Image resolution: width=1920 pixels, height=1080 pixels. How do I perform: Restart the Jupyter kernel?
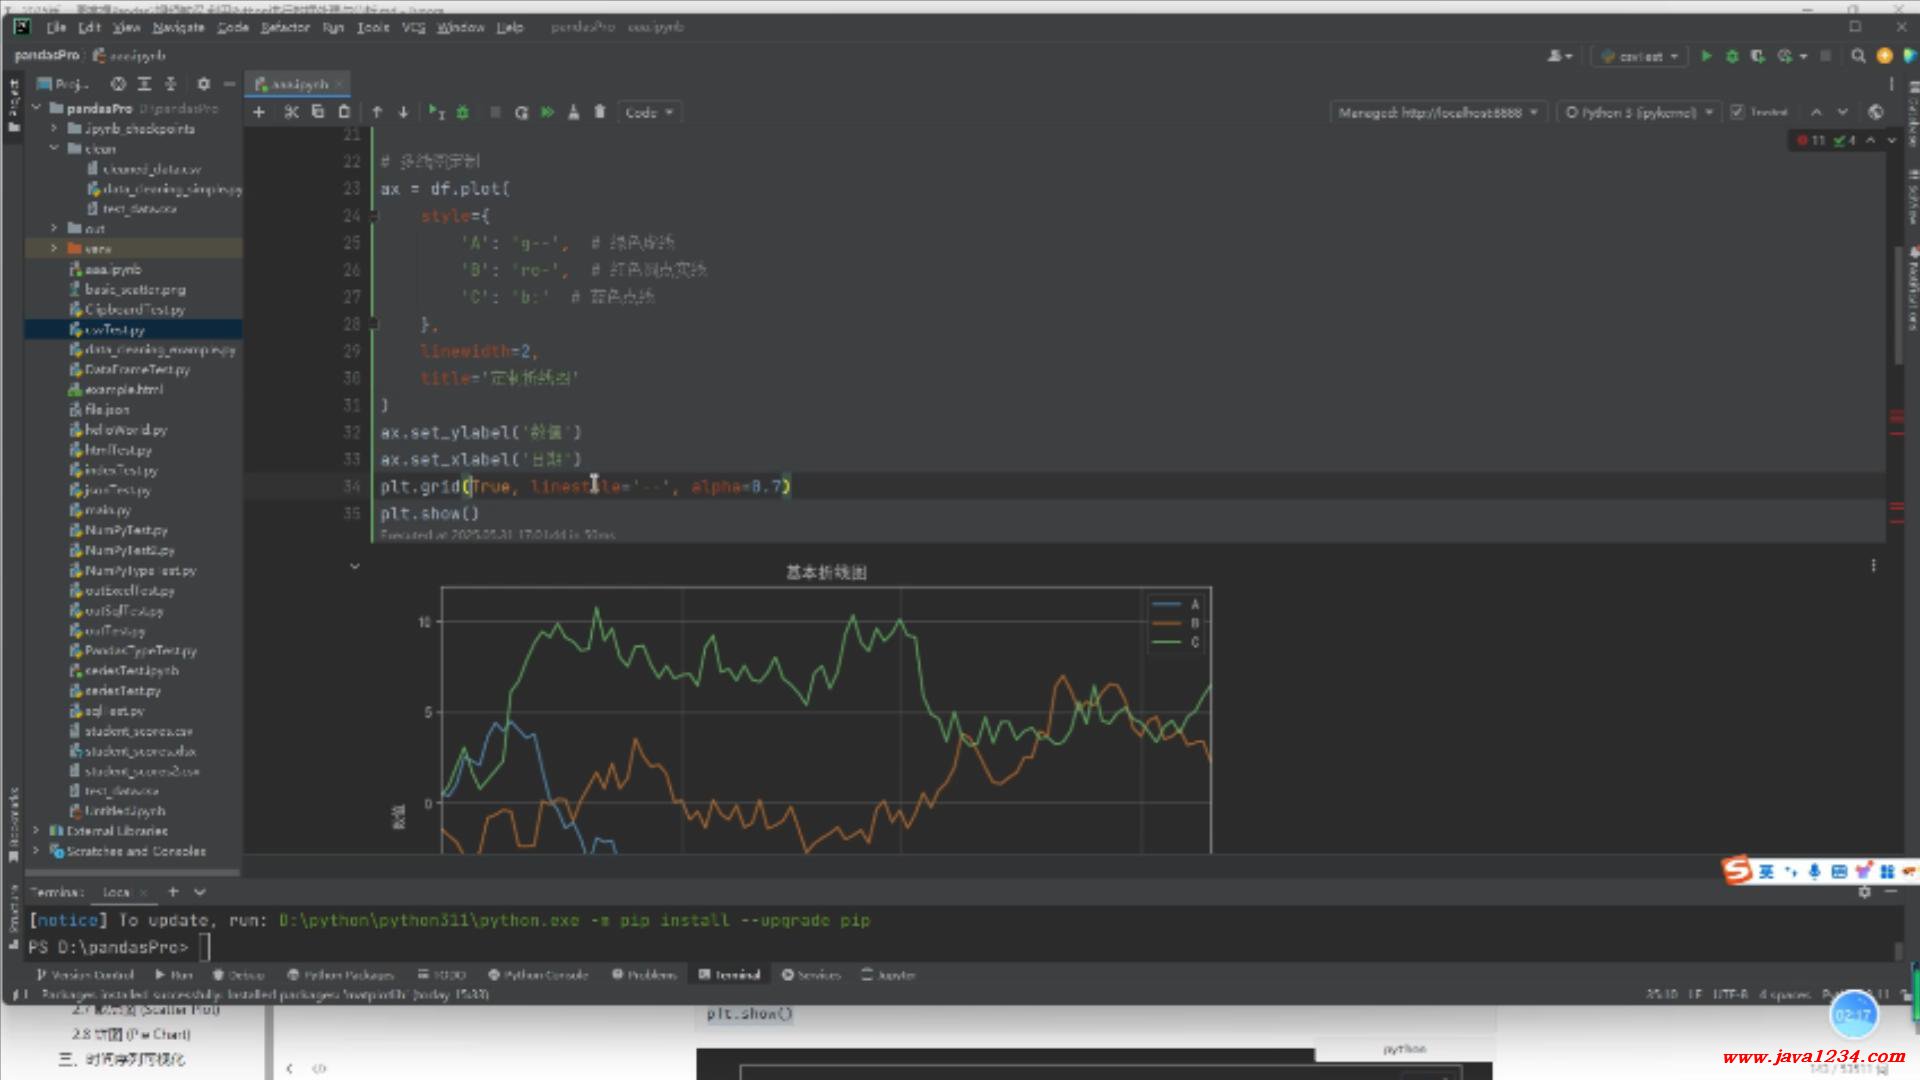point(521,112)
